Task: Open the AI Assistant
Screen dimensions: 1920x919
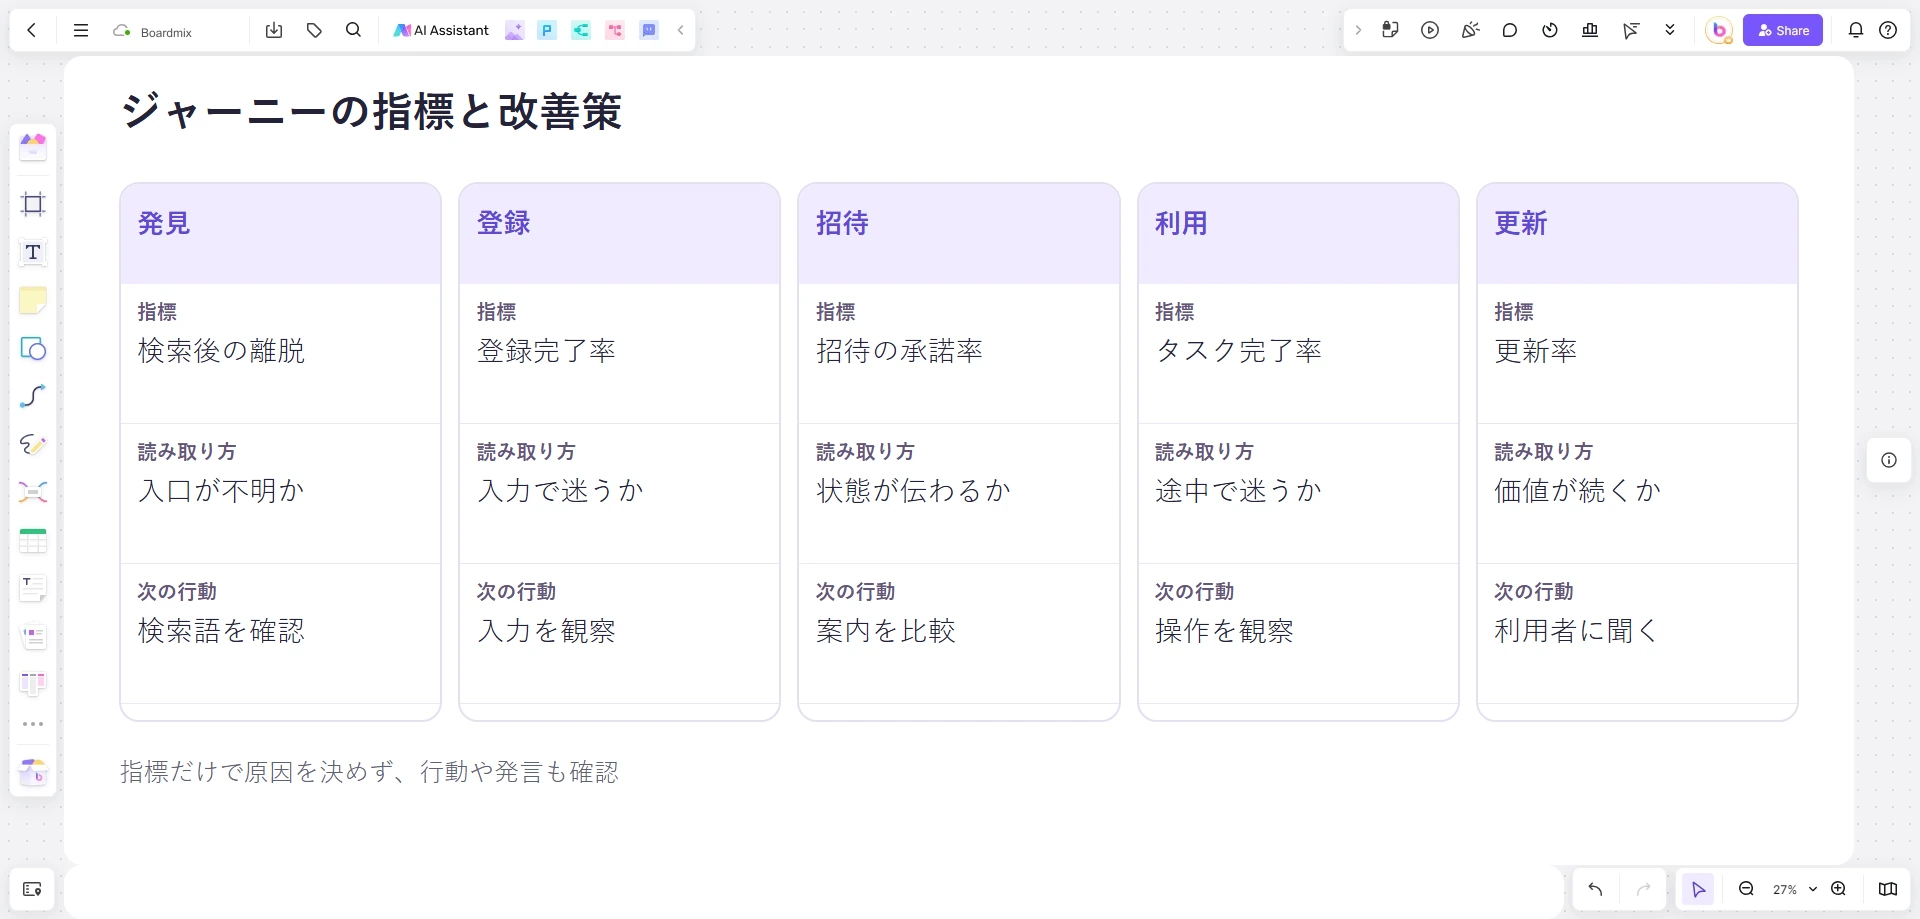Action: (441, 30)
